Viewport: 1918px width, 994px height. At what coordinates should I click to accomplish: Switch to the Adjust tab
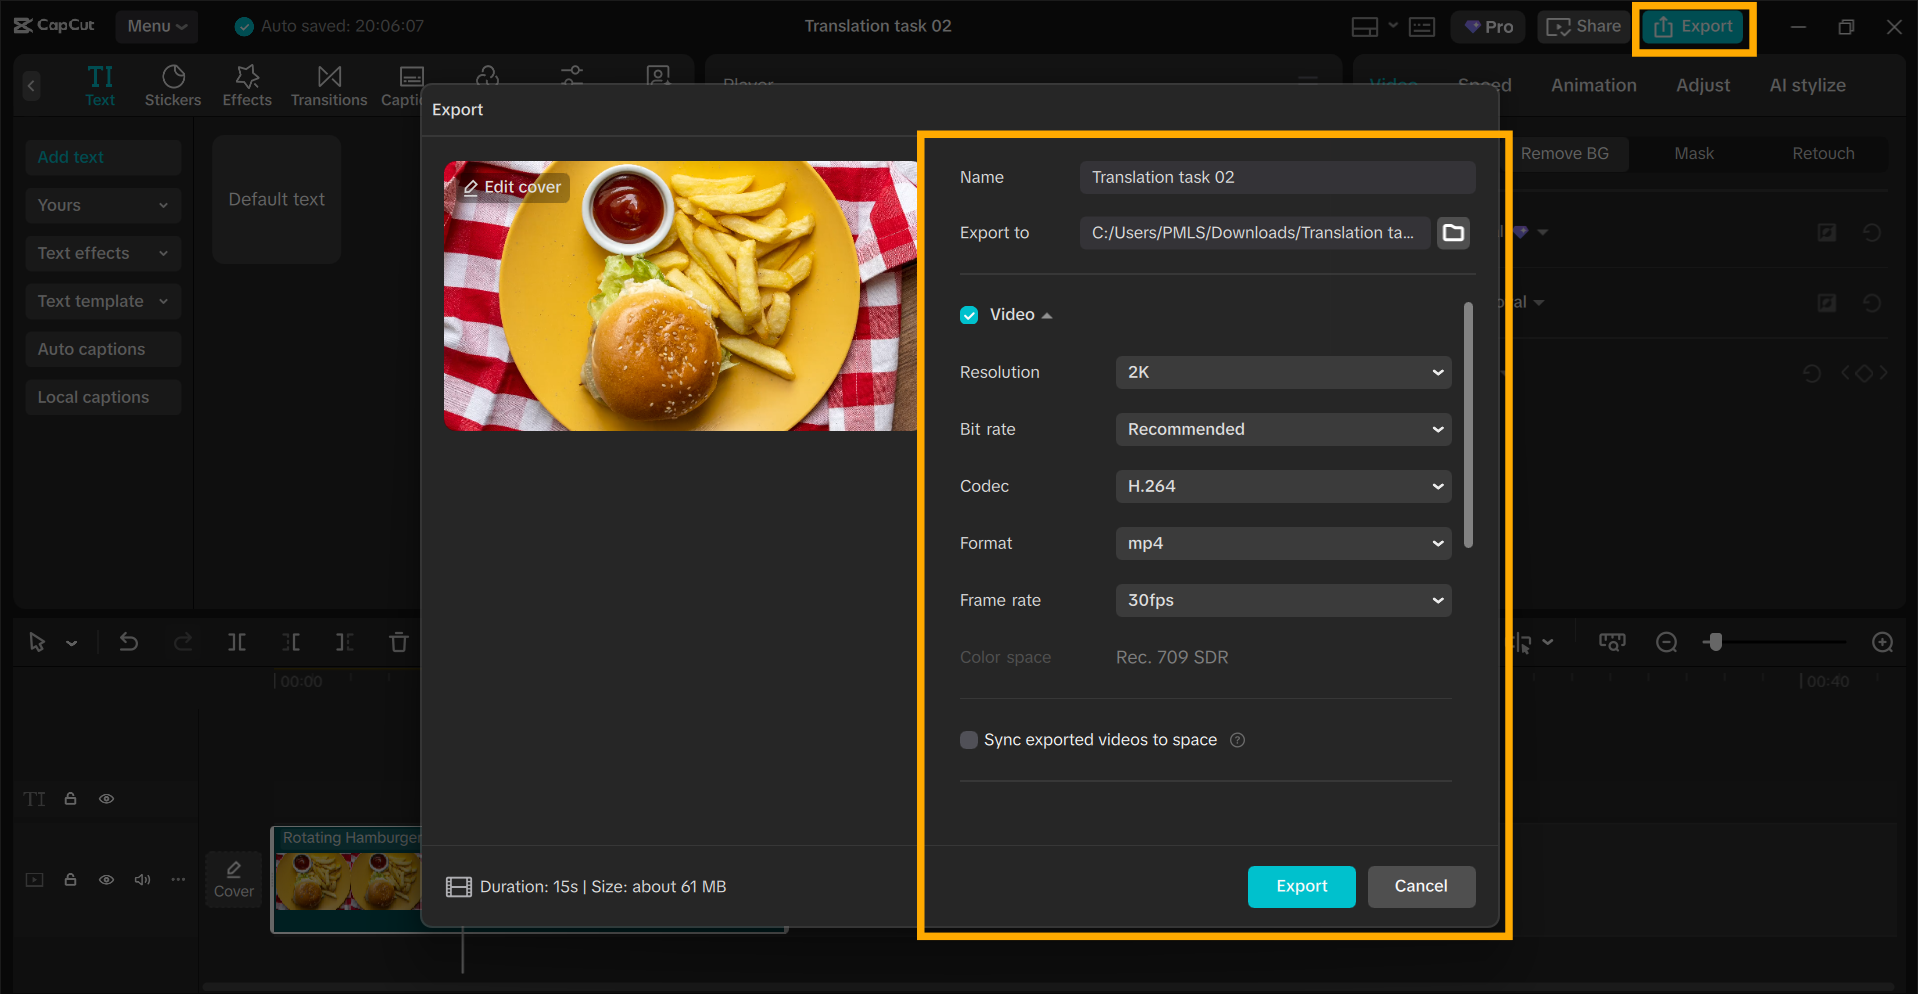tap(1703, 85)
